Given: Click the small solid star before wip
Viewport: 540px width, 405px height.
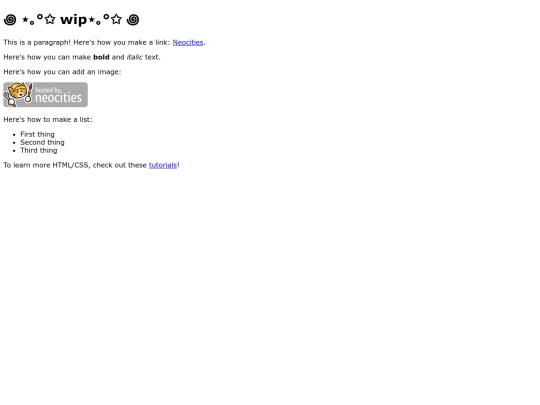Looking at the screenshot, I should (x=25, y=19).
